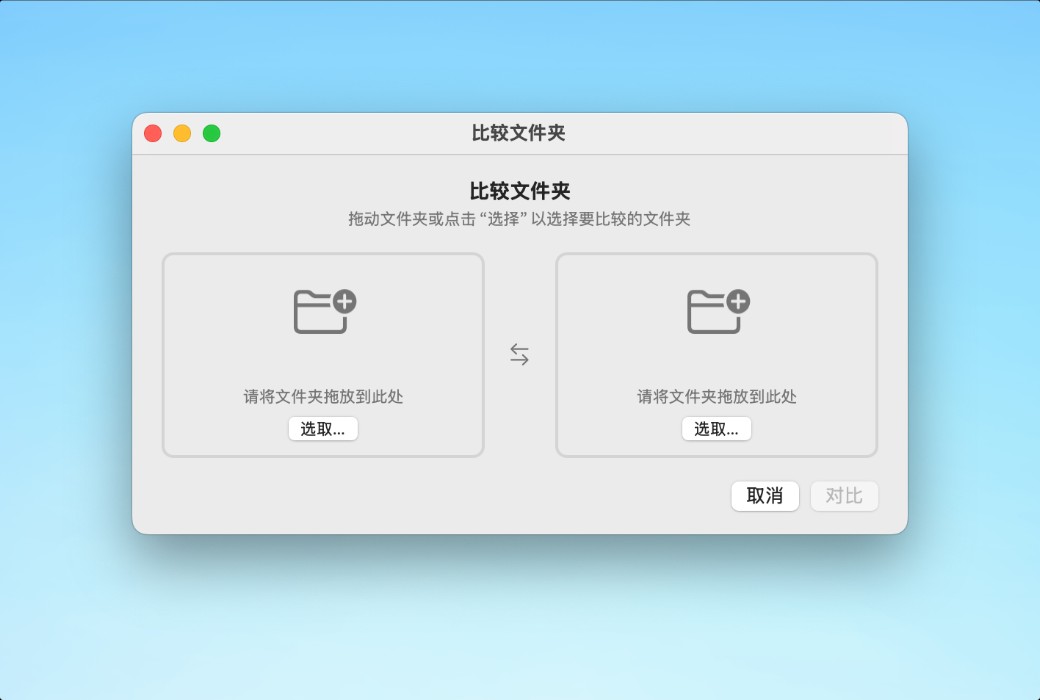1040x700 pixels.
Task: Click the bold heading 比较文件夹
Action: pyautogui.click(x=520, y=191)
